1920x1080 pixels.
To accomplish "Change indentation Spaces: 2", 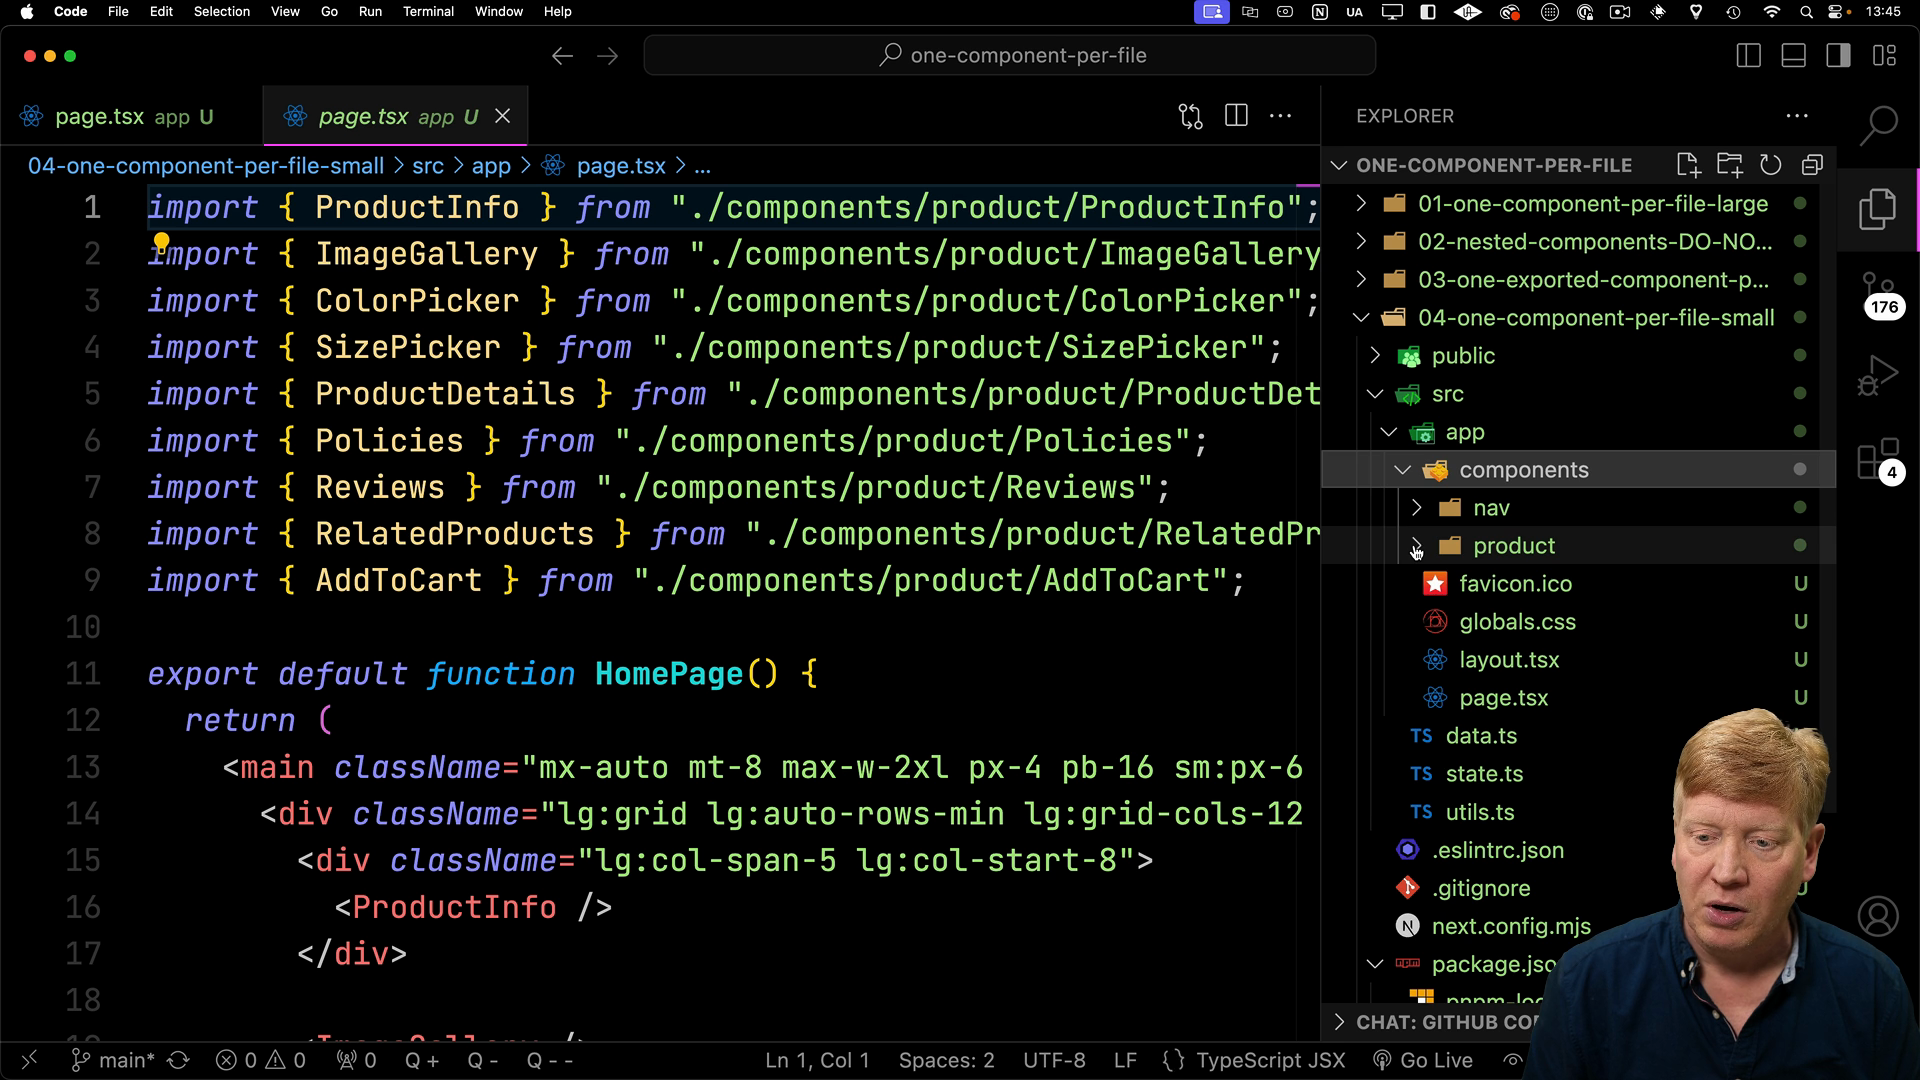I will (x=946, y=1060).
